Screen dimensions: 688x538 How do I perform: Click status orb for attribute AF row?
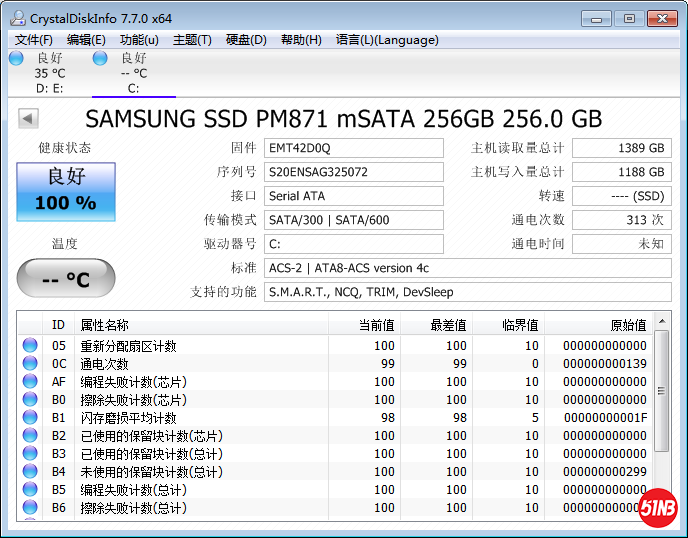(x=30, y=382)
